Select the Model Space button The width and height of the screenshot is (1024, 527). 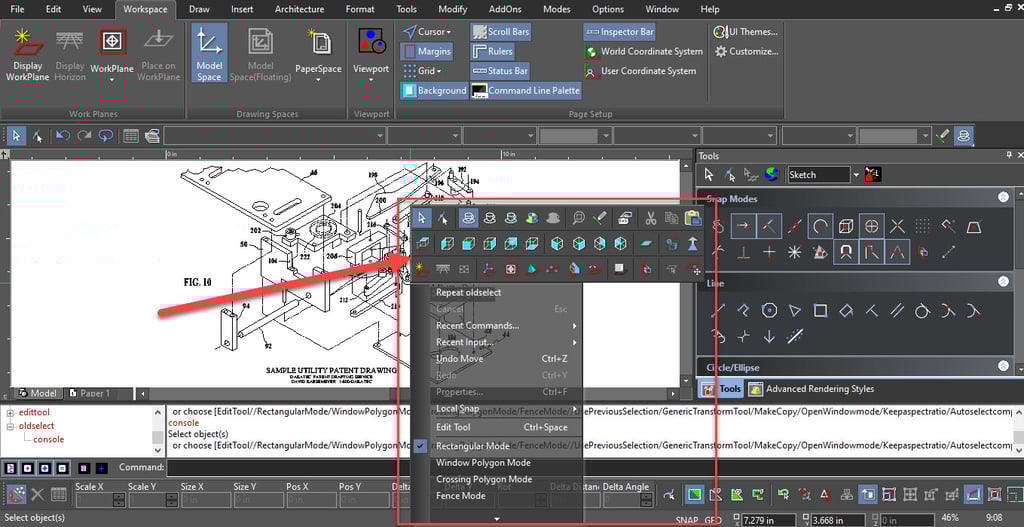(209, 55)
